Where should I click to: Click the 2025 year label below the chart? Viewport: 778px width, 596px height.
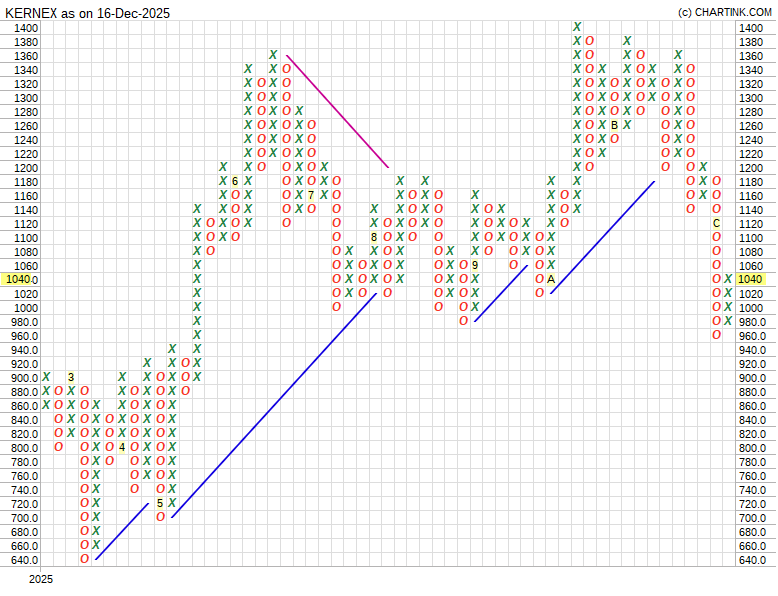tap(40, 579)
